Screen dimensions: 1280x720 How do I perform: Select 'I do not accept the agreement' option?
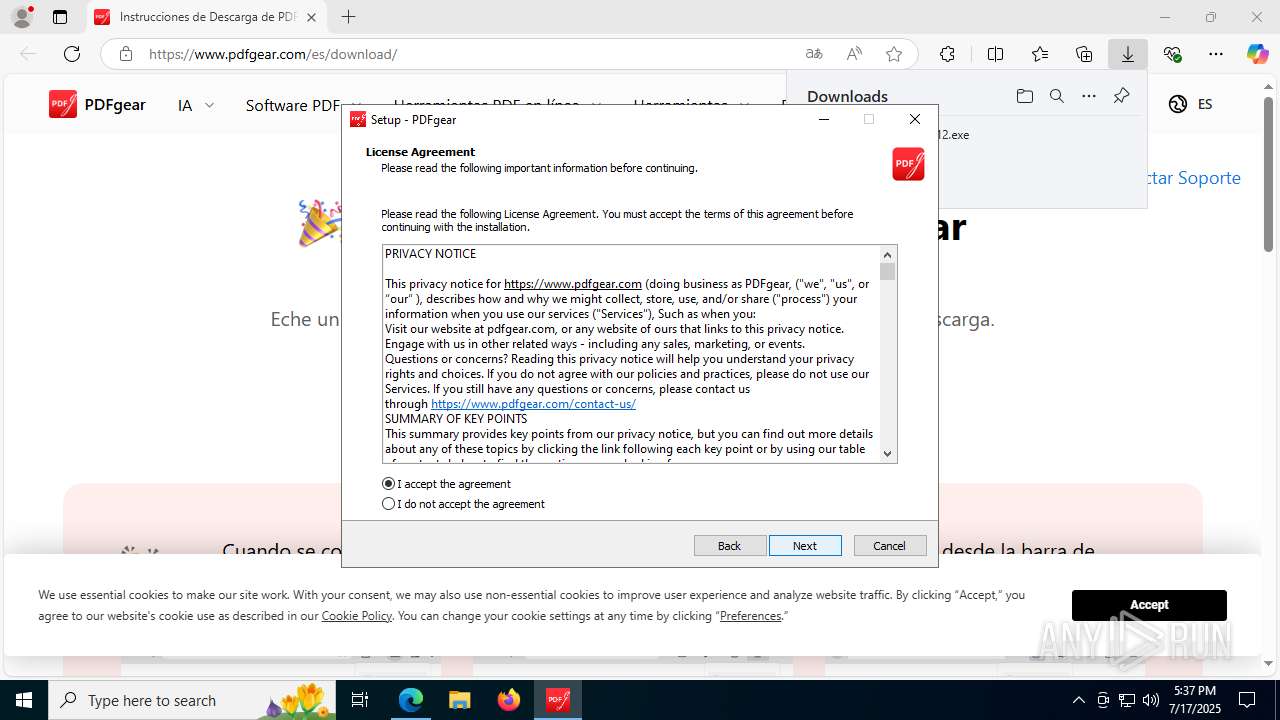(389, 504)
